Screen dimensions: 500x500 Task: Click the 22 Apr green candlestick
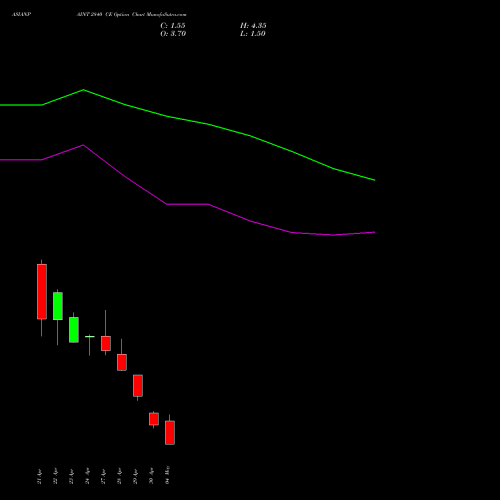(58, 306)
